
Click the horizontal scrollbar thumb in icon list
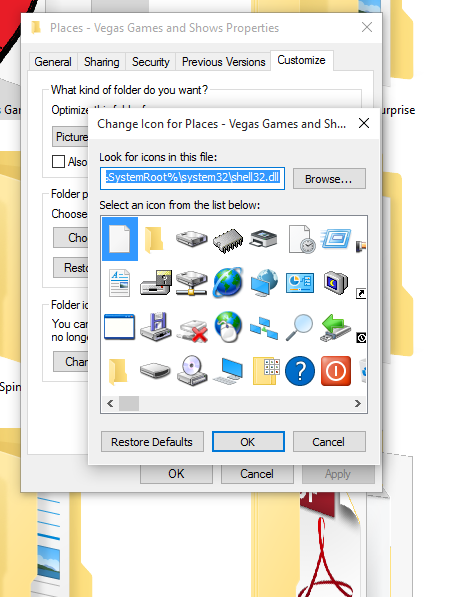[x=129, y=403]
